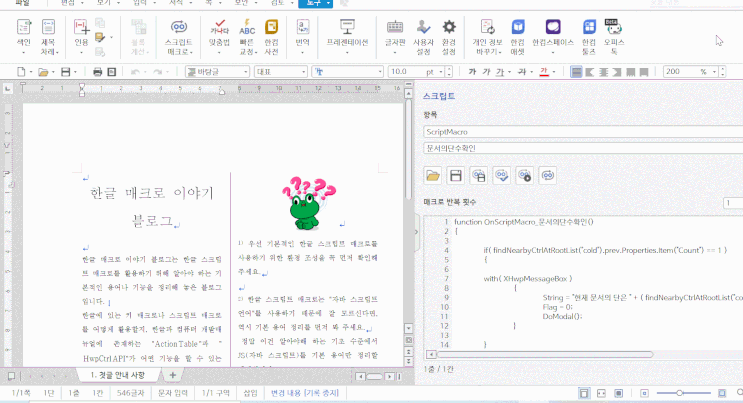Click the frog image in document

(x=308, y=203)
